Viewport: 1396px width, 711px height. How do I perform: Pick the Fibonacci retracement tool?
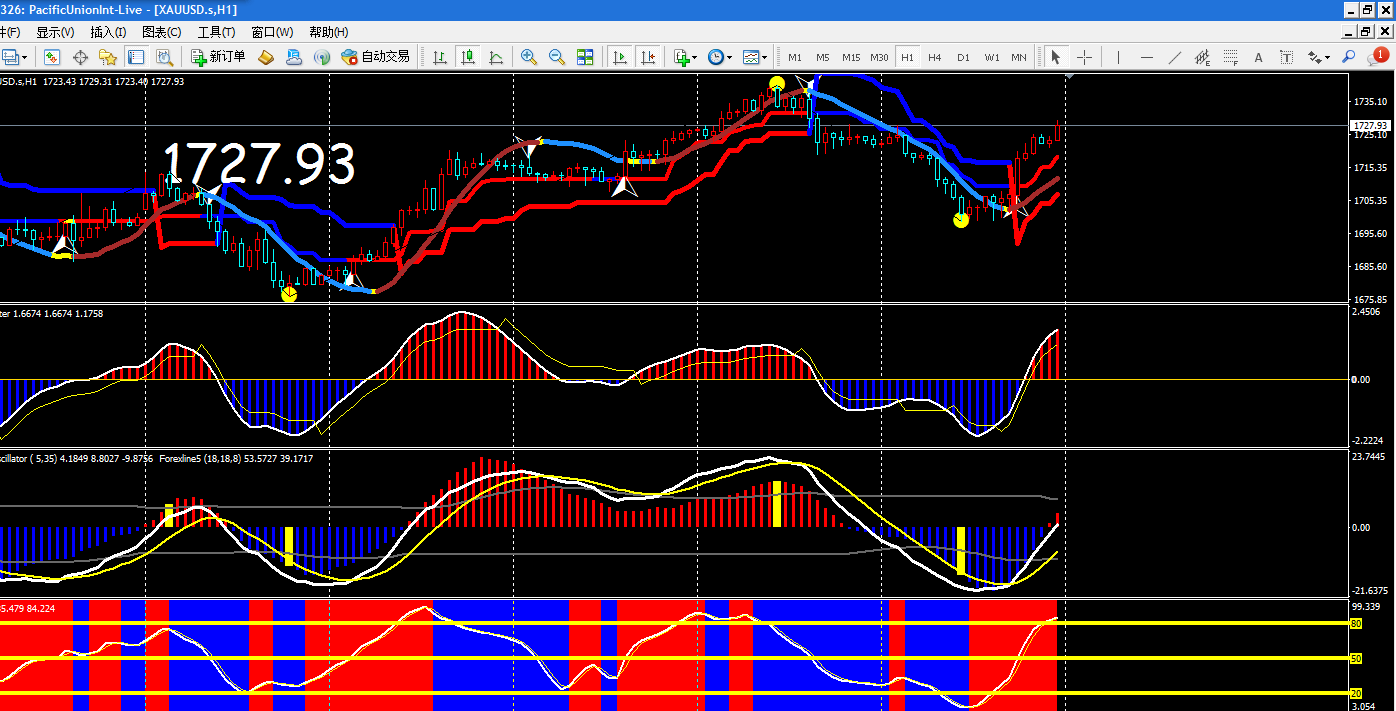click(x=1230, y=57)
